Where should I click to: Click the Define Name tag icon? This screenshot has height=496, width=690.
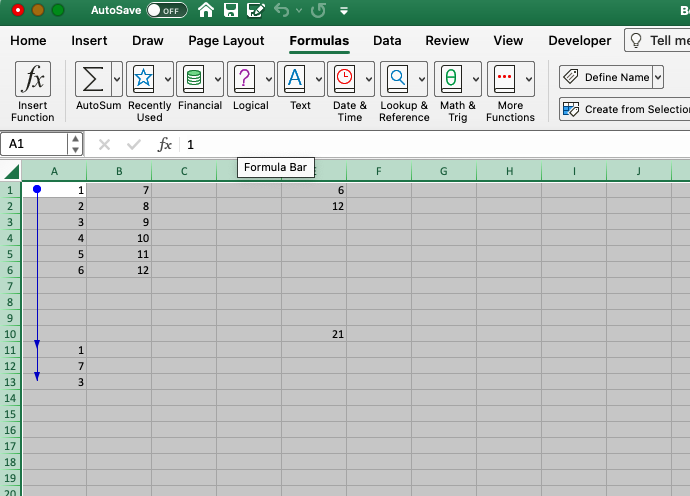tap(571, 77)
